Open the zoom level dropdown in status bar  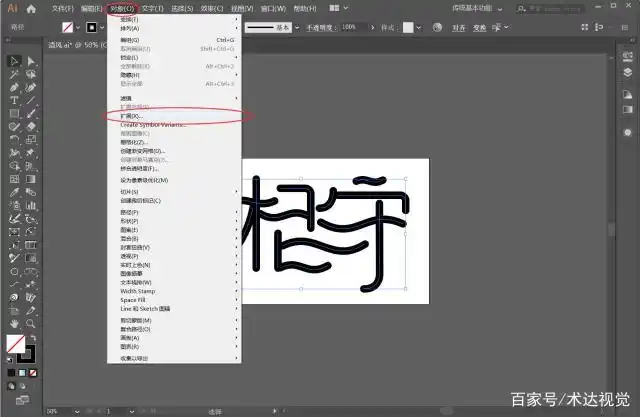[x=76, y=411]
